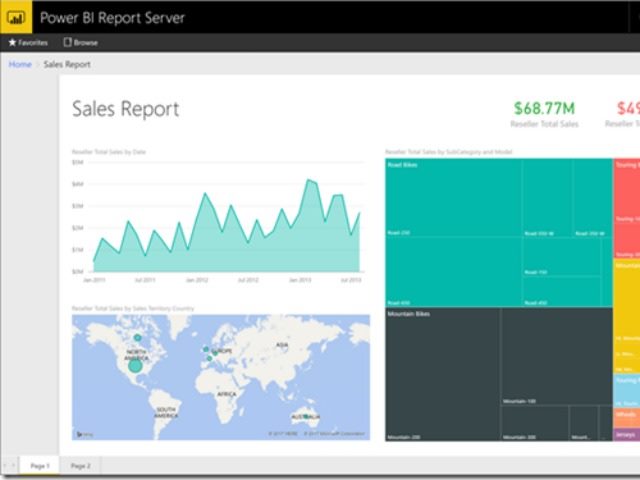Click Reseller Total Sales card label

click(544, 124)
